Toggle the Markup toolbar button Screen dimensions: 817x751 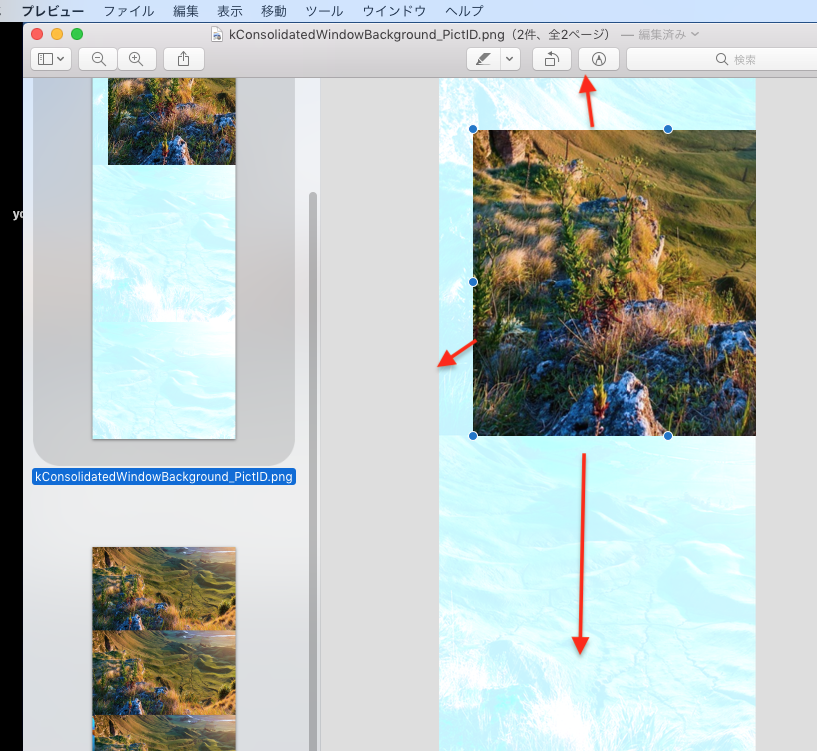pyautogui.click(x=599, y=59)
